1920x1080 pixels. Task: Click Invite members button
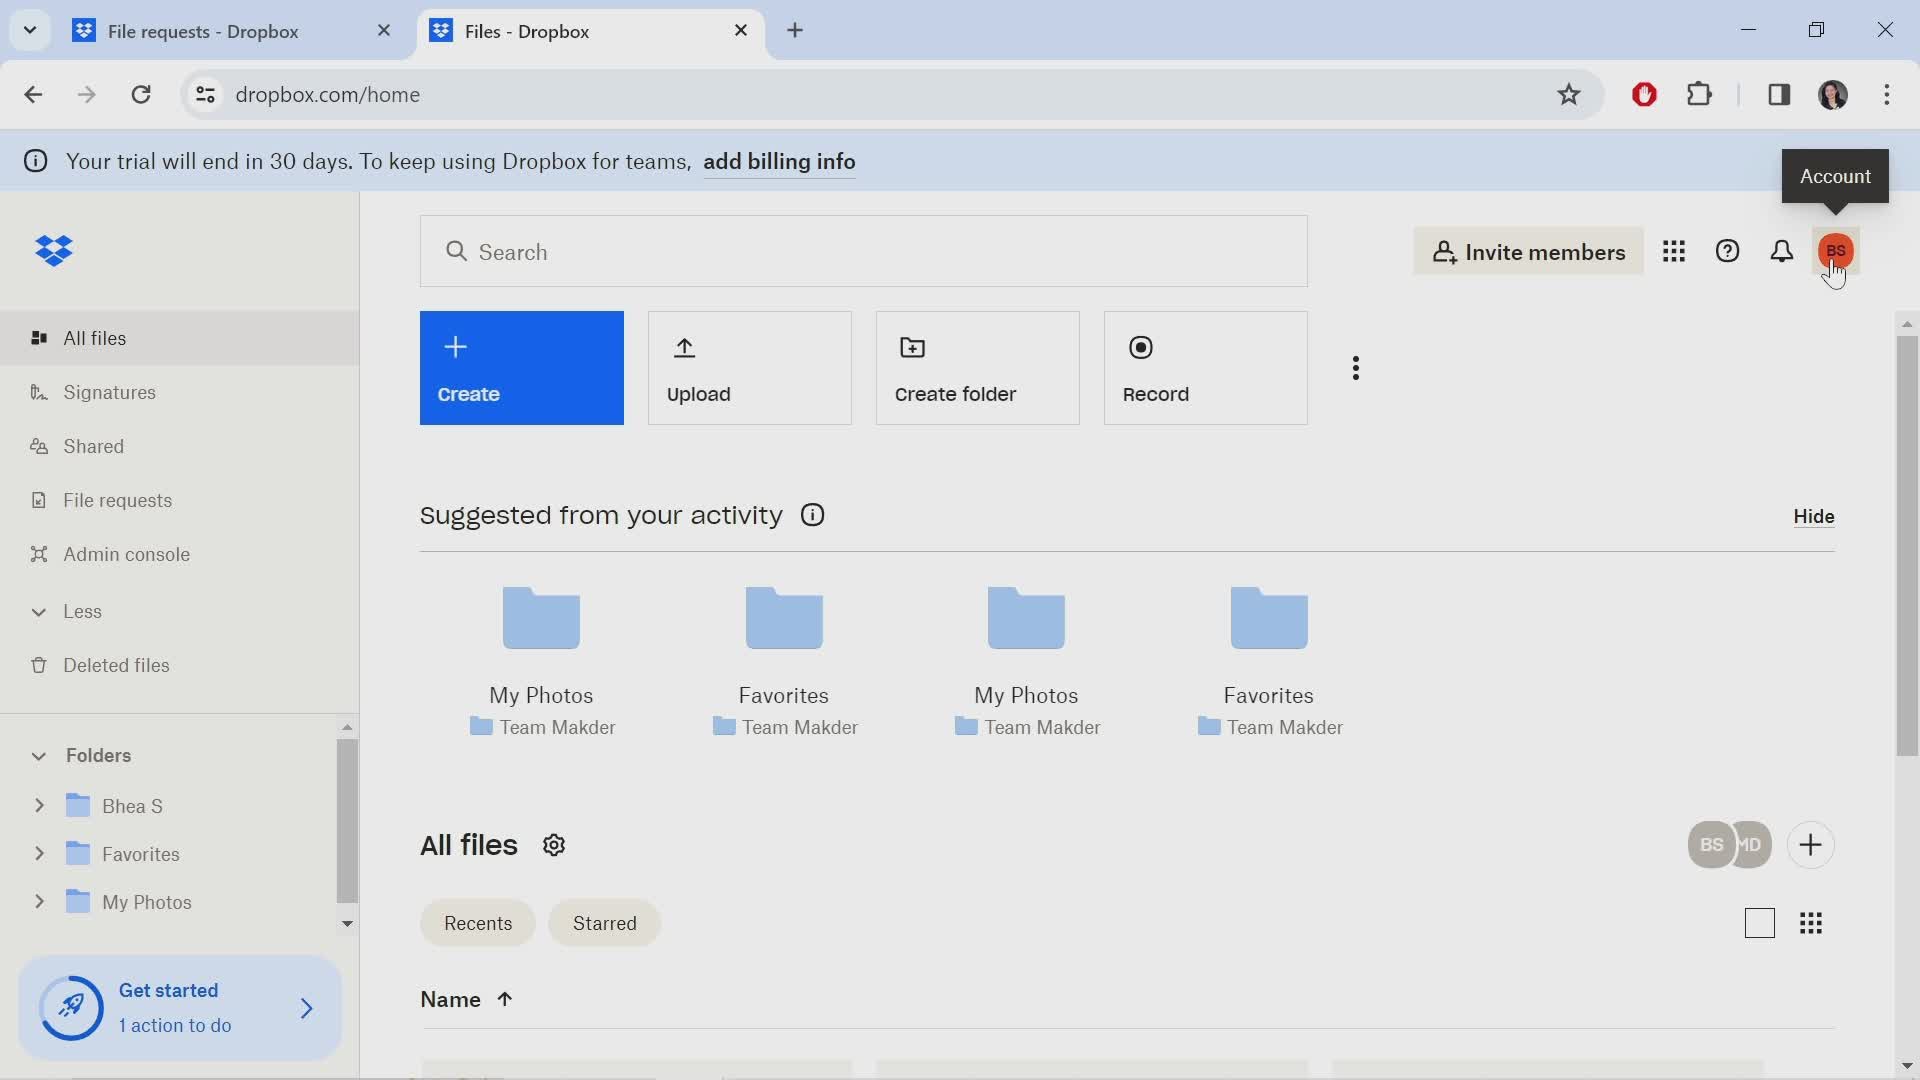1528,251
